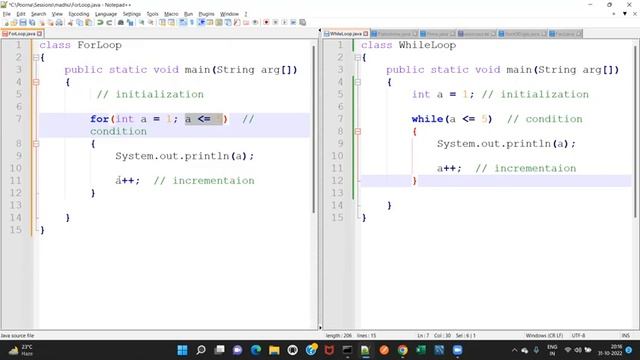Open the Language menu

click(106, 14)
